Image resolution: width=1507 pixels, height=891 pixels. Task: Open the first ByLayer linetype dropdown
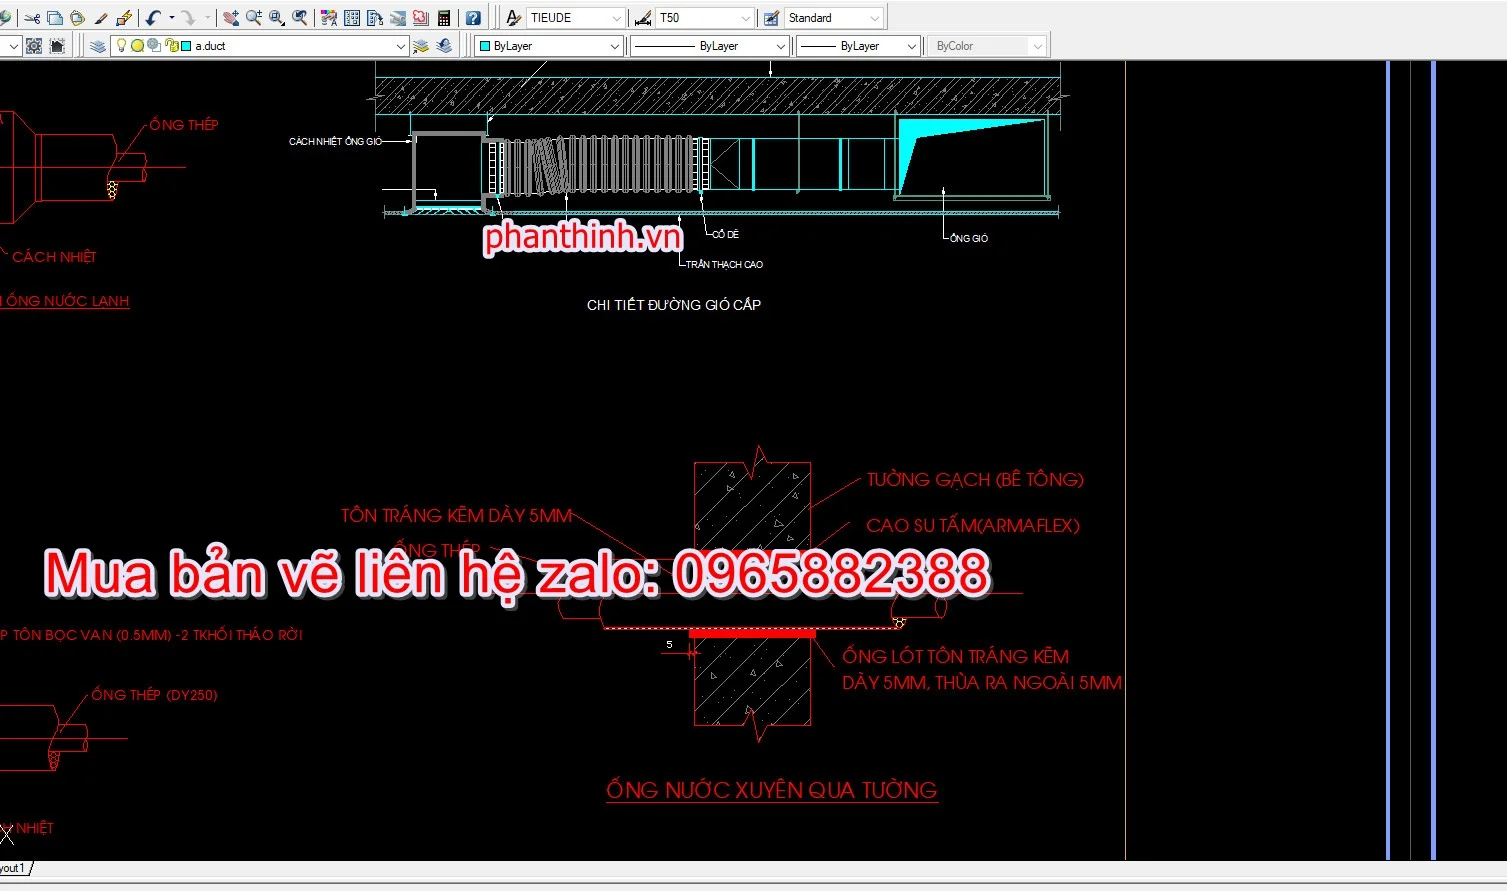[781, 46]
